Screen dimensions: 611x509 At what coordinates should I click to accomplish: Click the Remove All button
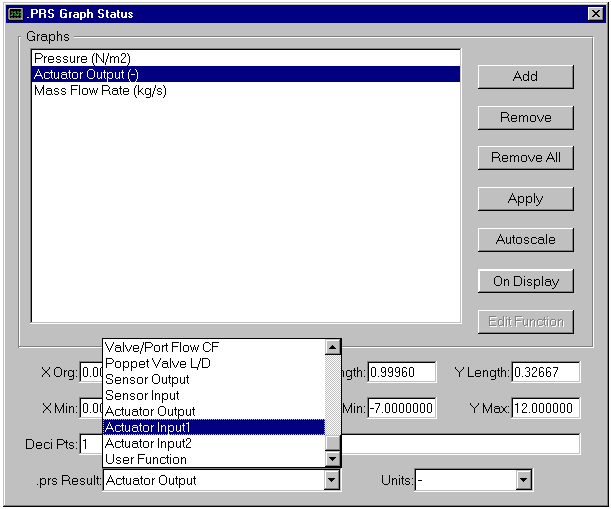click(x=525, y=157)
